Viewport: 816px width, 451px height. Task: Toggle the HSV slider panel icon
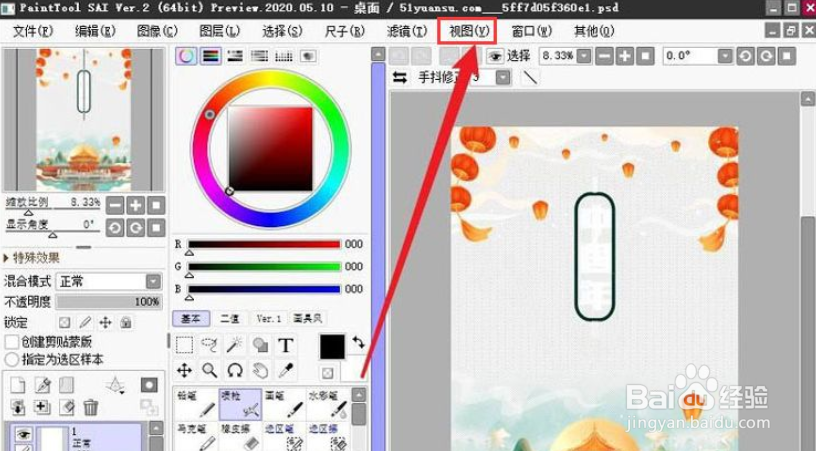tap(235, 56)
